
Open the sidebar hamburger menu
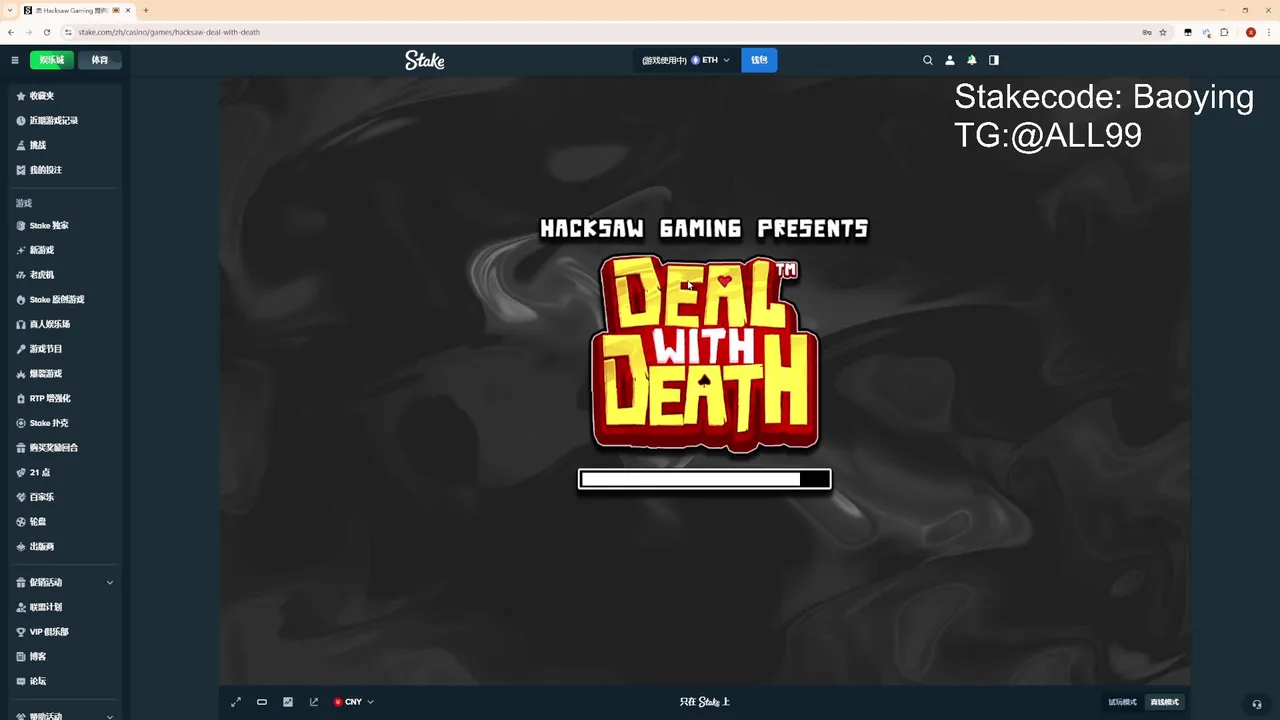pyautogui.click(x=15, y=60)
